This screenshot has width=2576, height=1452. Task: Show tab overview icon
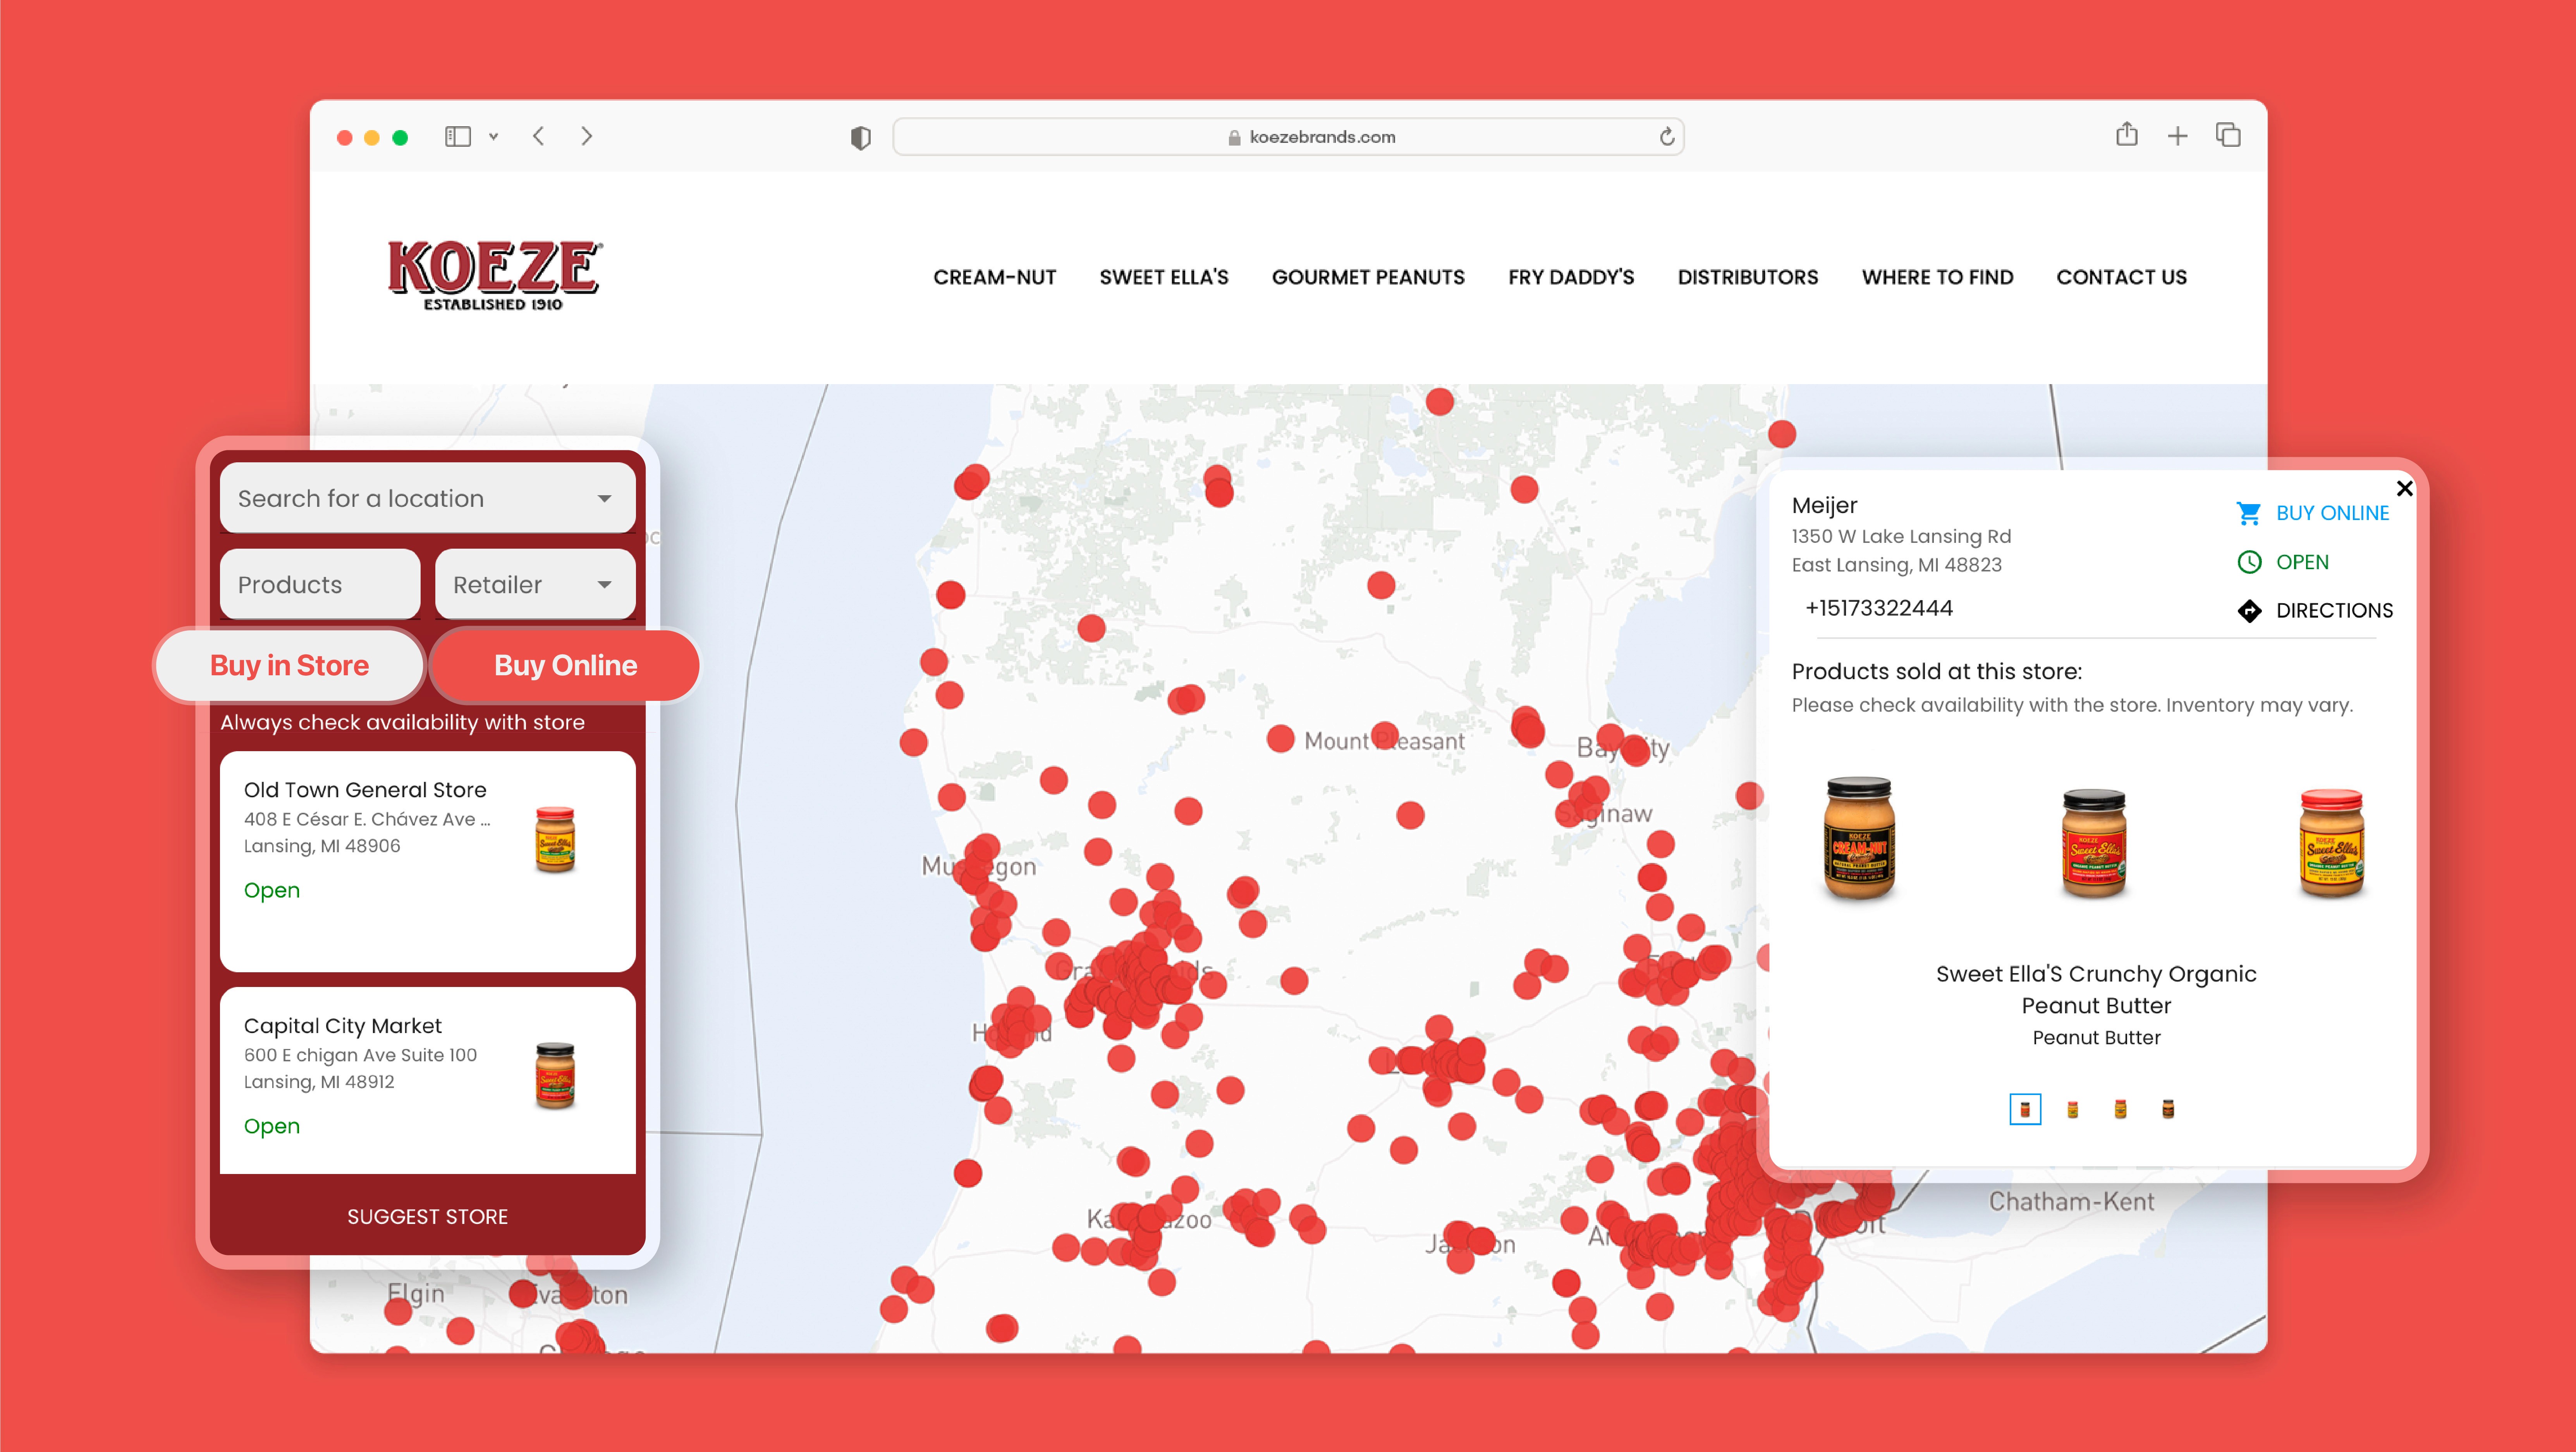point(2228,135)
